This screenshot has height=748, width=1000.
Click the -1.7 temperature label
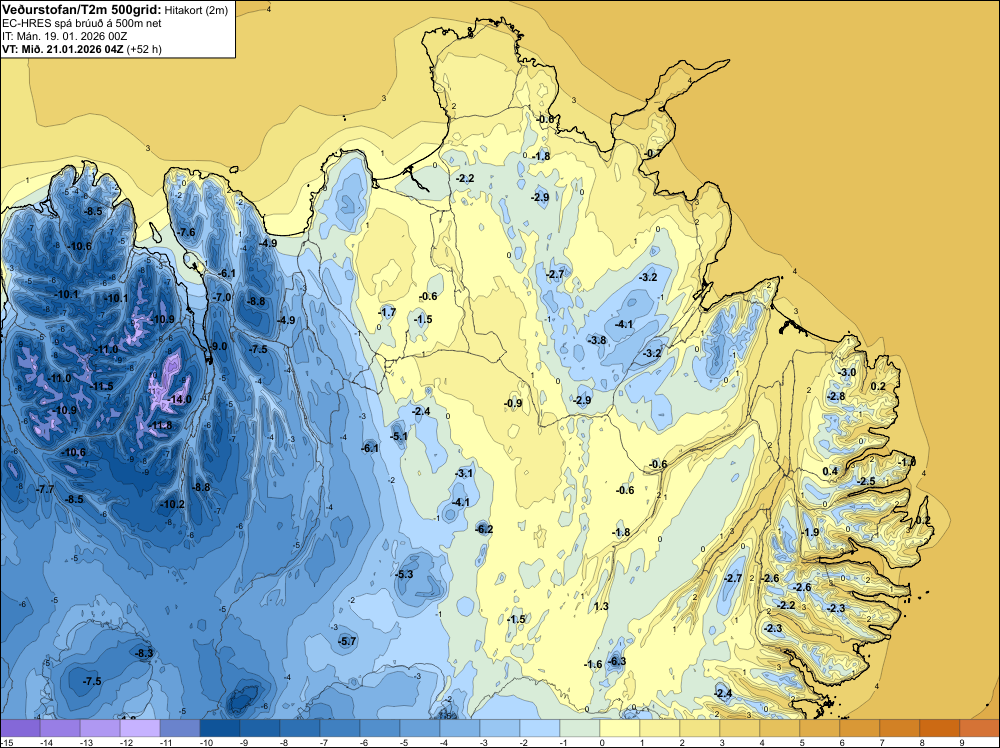pos(388,312)
